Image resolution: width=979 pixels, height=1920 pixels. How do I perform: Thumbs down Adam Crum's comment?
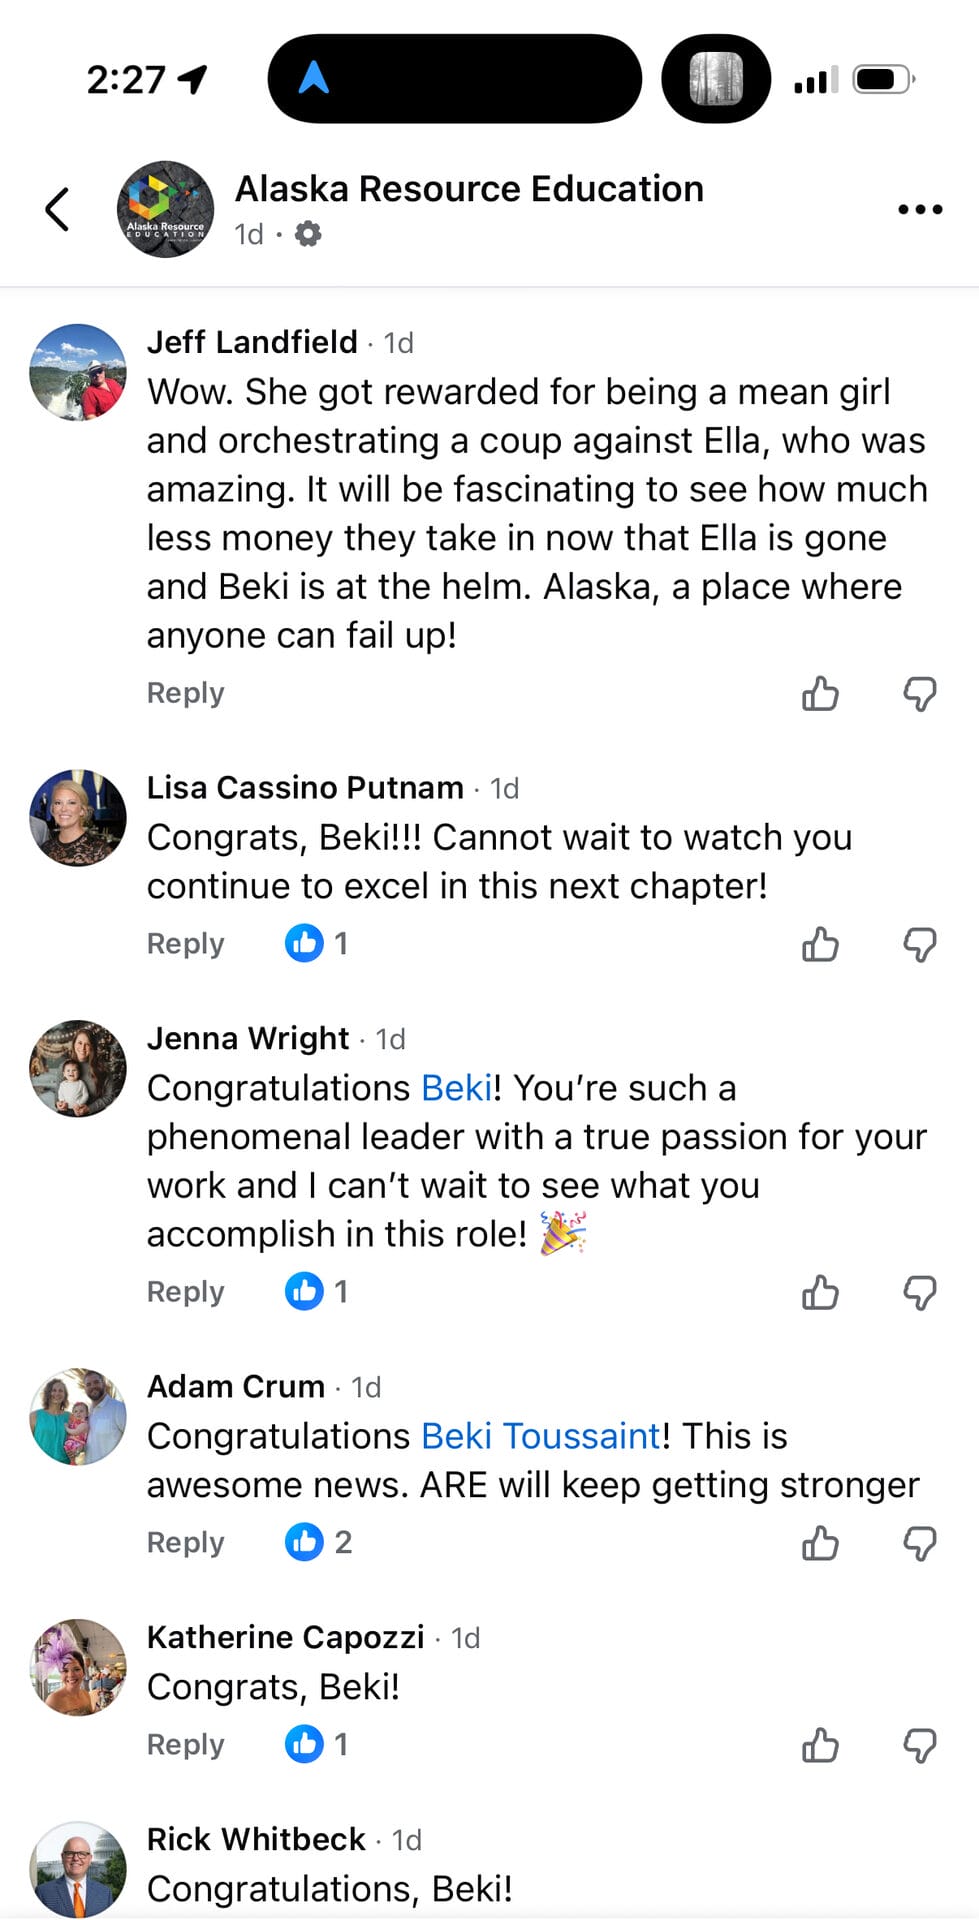919,1543
